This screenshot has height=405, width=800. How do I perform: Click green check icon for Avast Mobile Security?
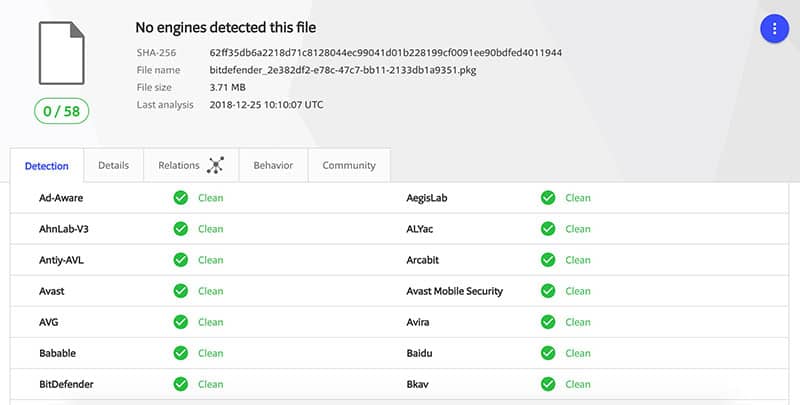(548, 291)
